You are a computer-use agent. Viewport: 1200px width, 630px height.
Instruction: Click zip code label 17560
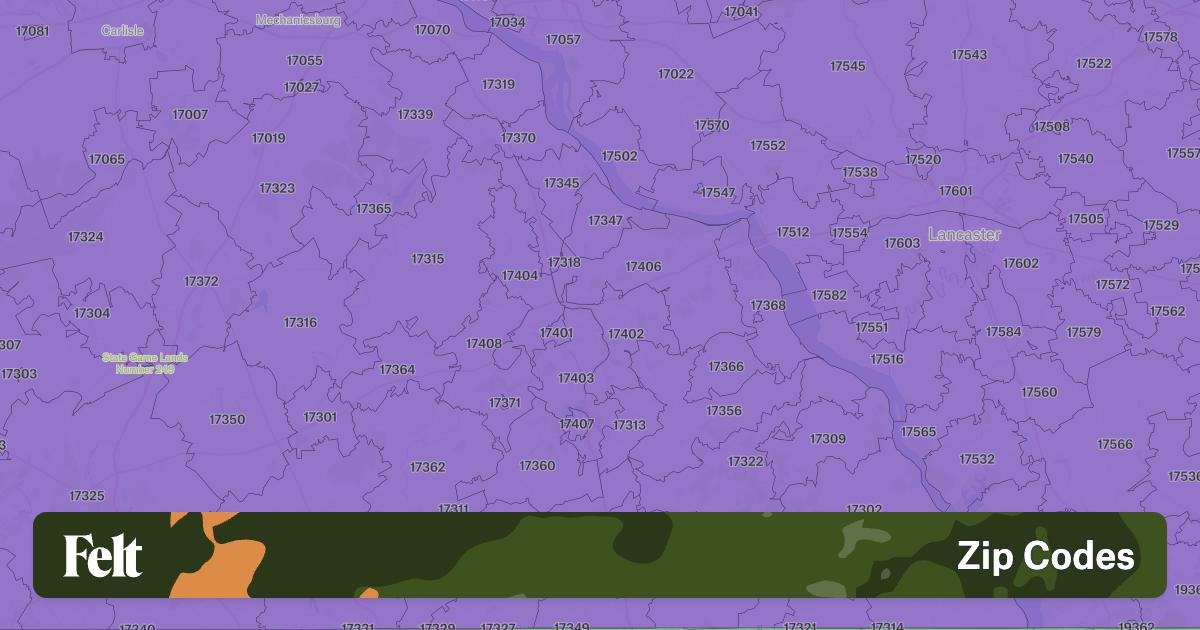(1039, 392)
